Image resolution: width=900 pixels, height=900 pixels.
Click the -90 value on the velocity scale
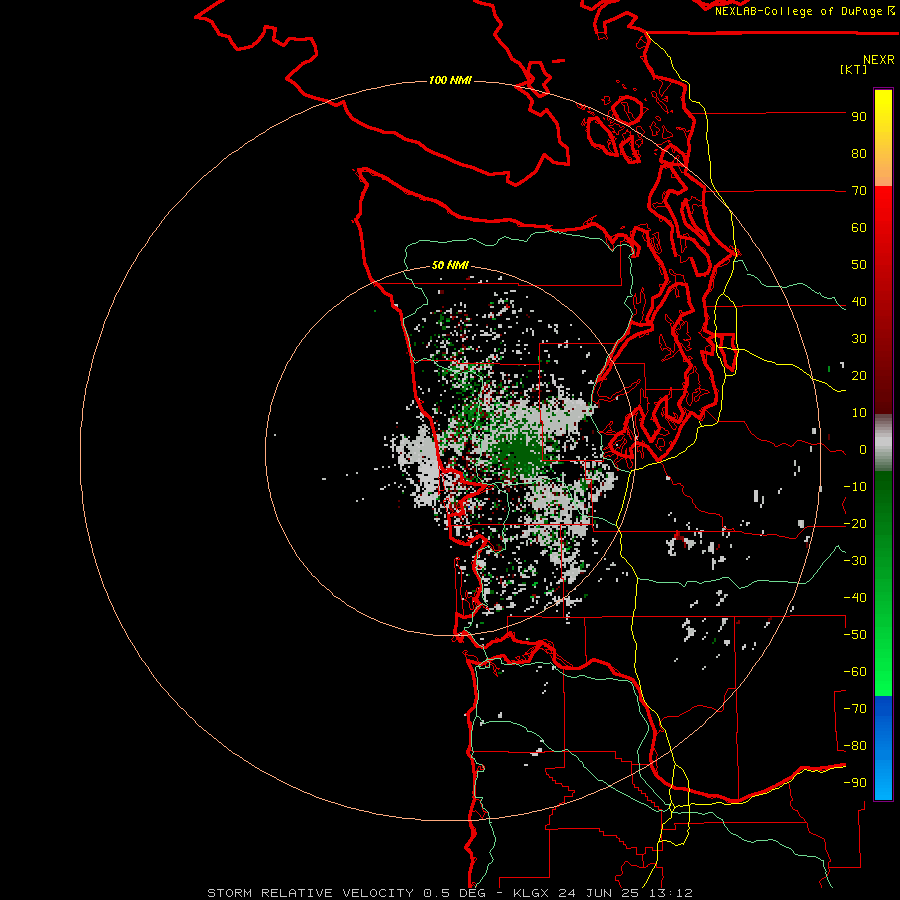pos(855,783)
